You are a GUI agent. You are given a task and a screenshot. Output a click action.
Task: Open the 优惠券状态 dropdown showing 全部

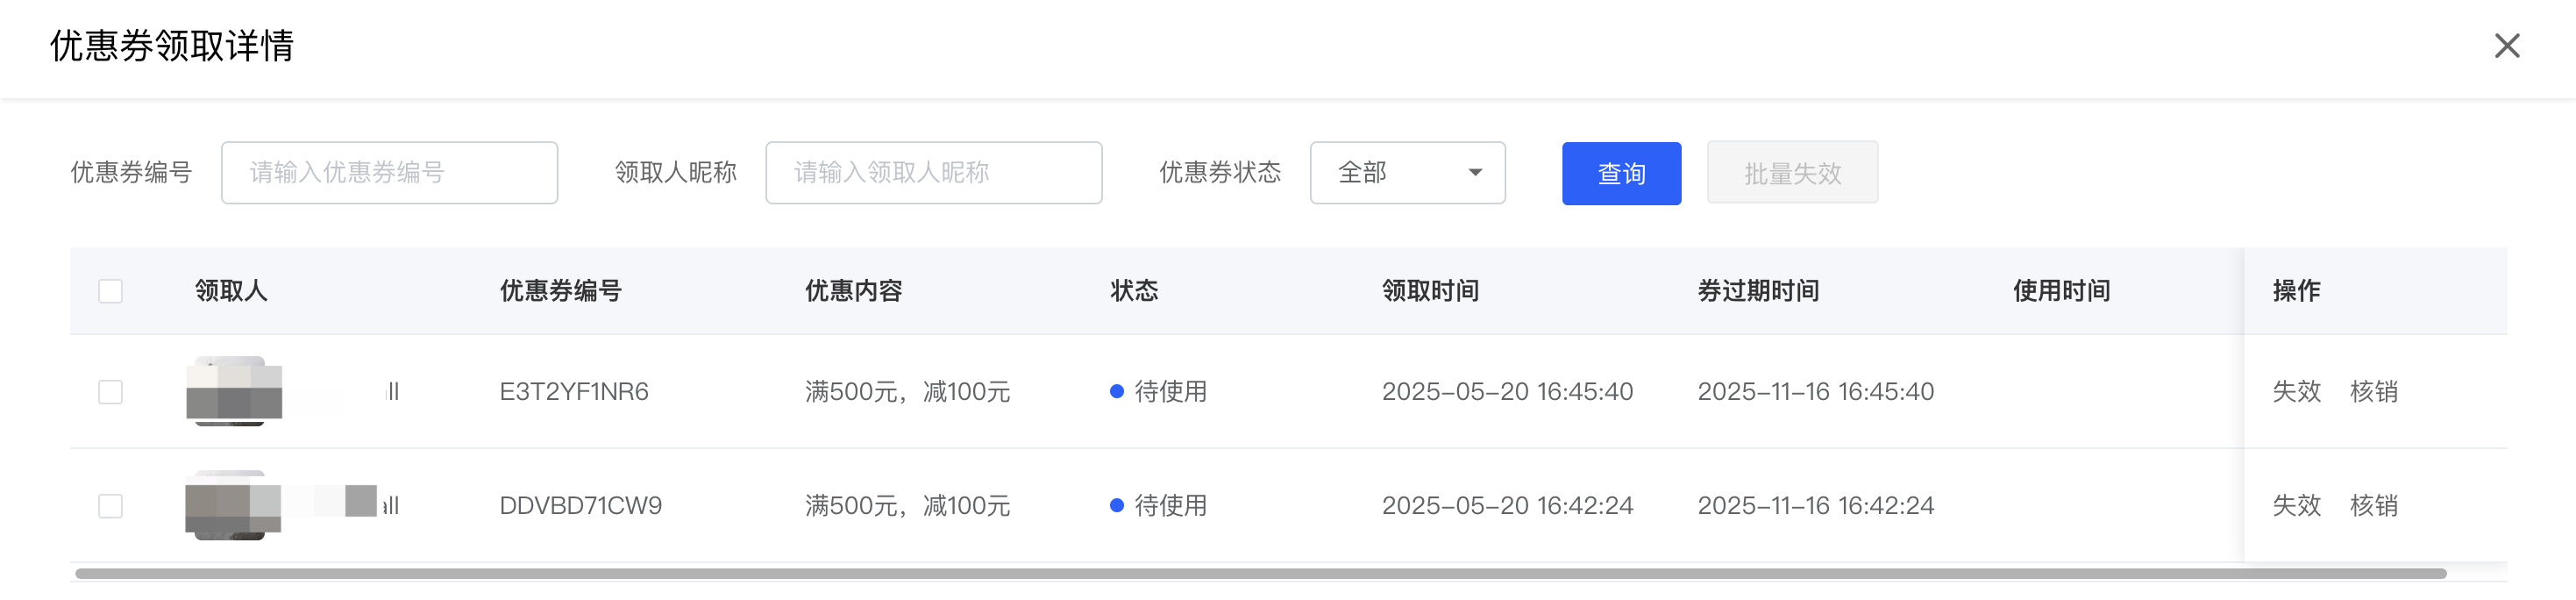[x=1406, y=173]
